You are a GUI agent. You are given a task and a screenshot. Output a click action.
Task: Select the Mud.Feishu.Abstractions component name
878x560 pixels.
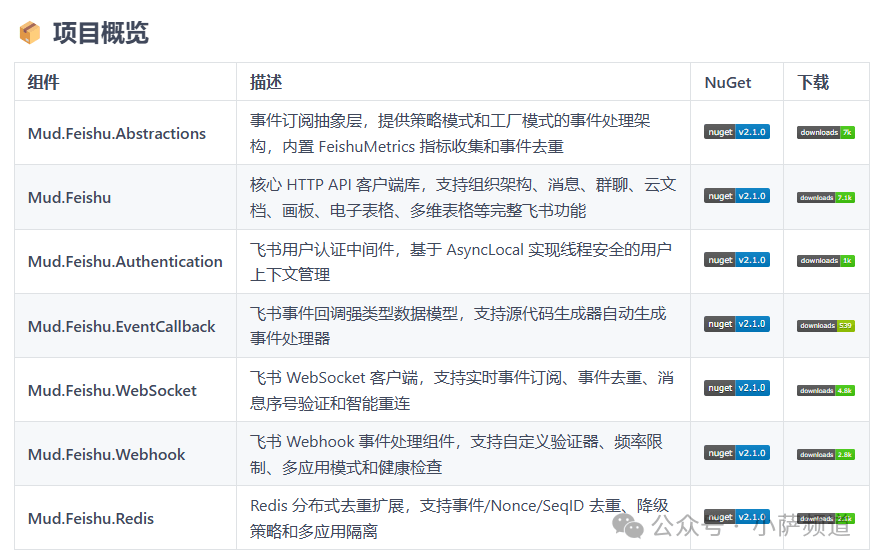point(117,133)
